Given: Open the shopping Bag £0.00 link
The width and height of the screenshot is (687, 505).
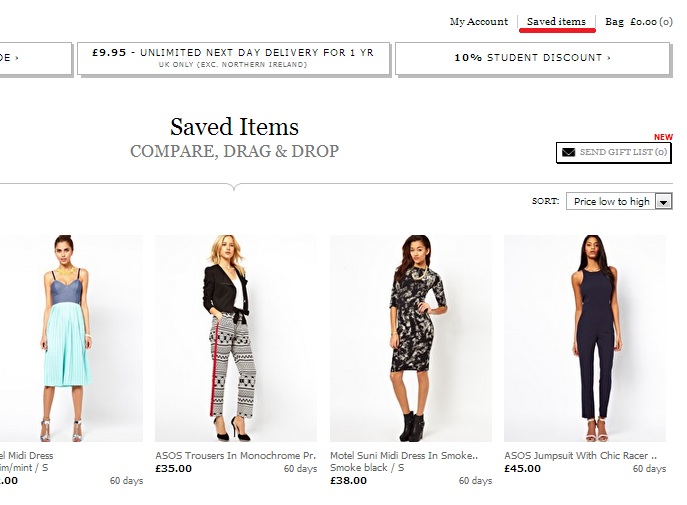Looking at the screenshot, I should pos(639,21).
